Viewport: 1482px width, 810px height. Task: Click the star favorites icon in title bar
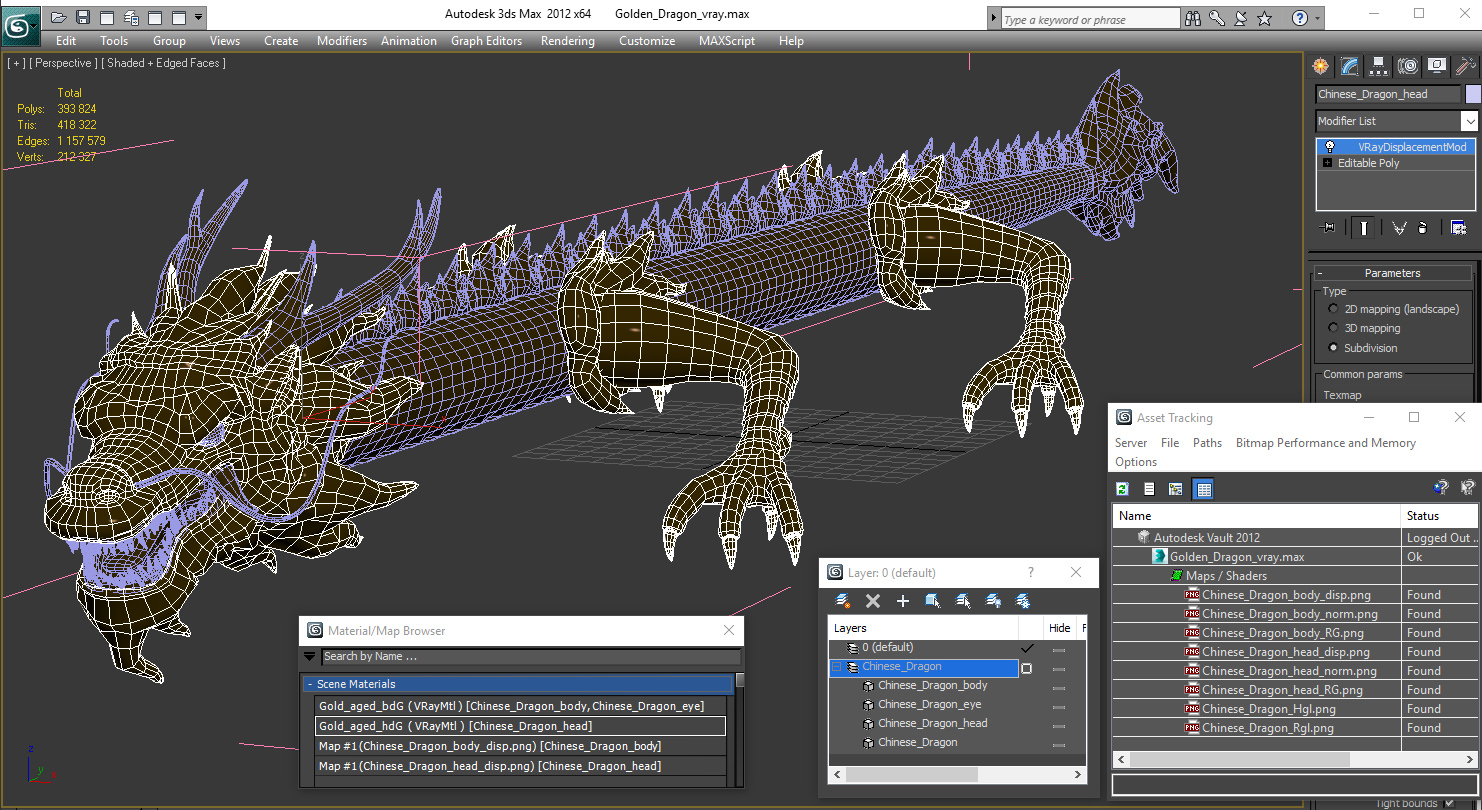[1265, 18]
